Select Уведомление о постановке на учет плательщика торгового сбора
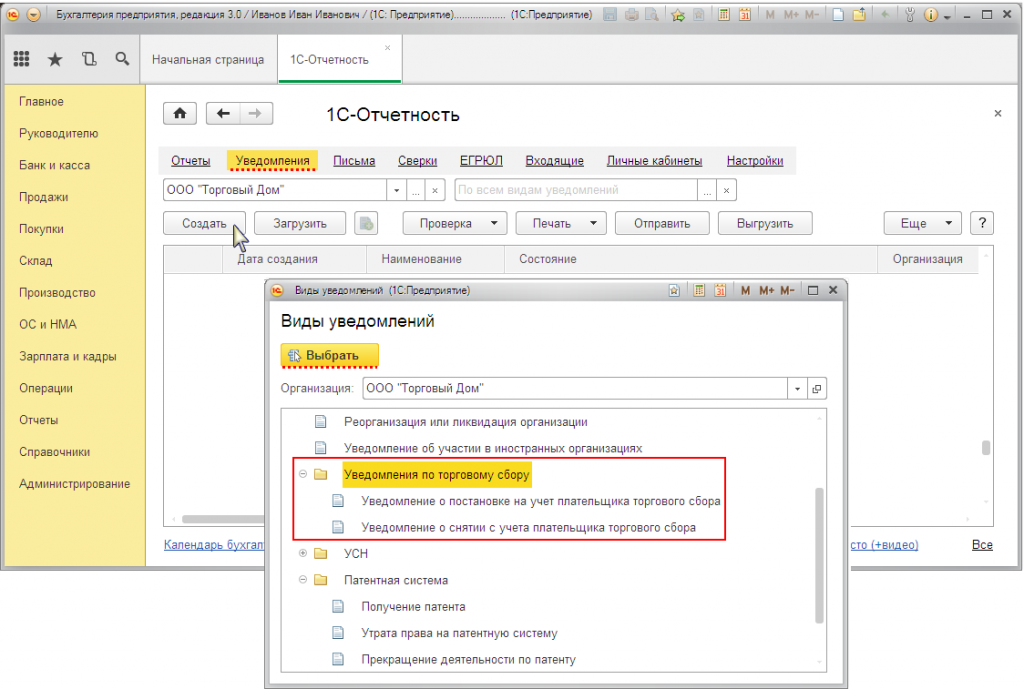Viewport: 1024px width, 689px height. click(x=541, y=501)
